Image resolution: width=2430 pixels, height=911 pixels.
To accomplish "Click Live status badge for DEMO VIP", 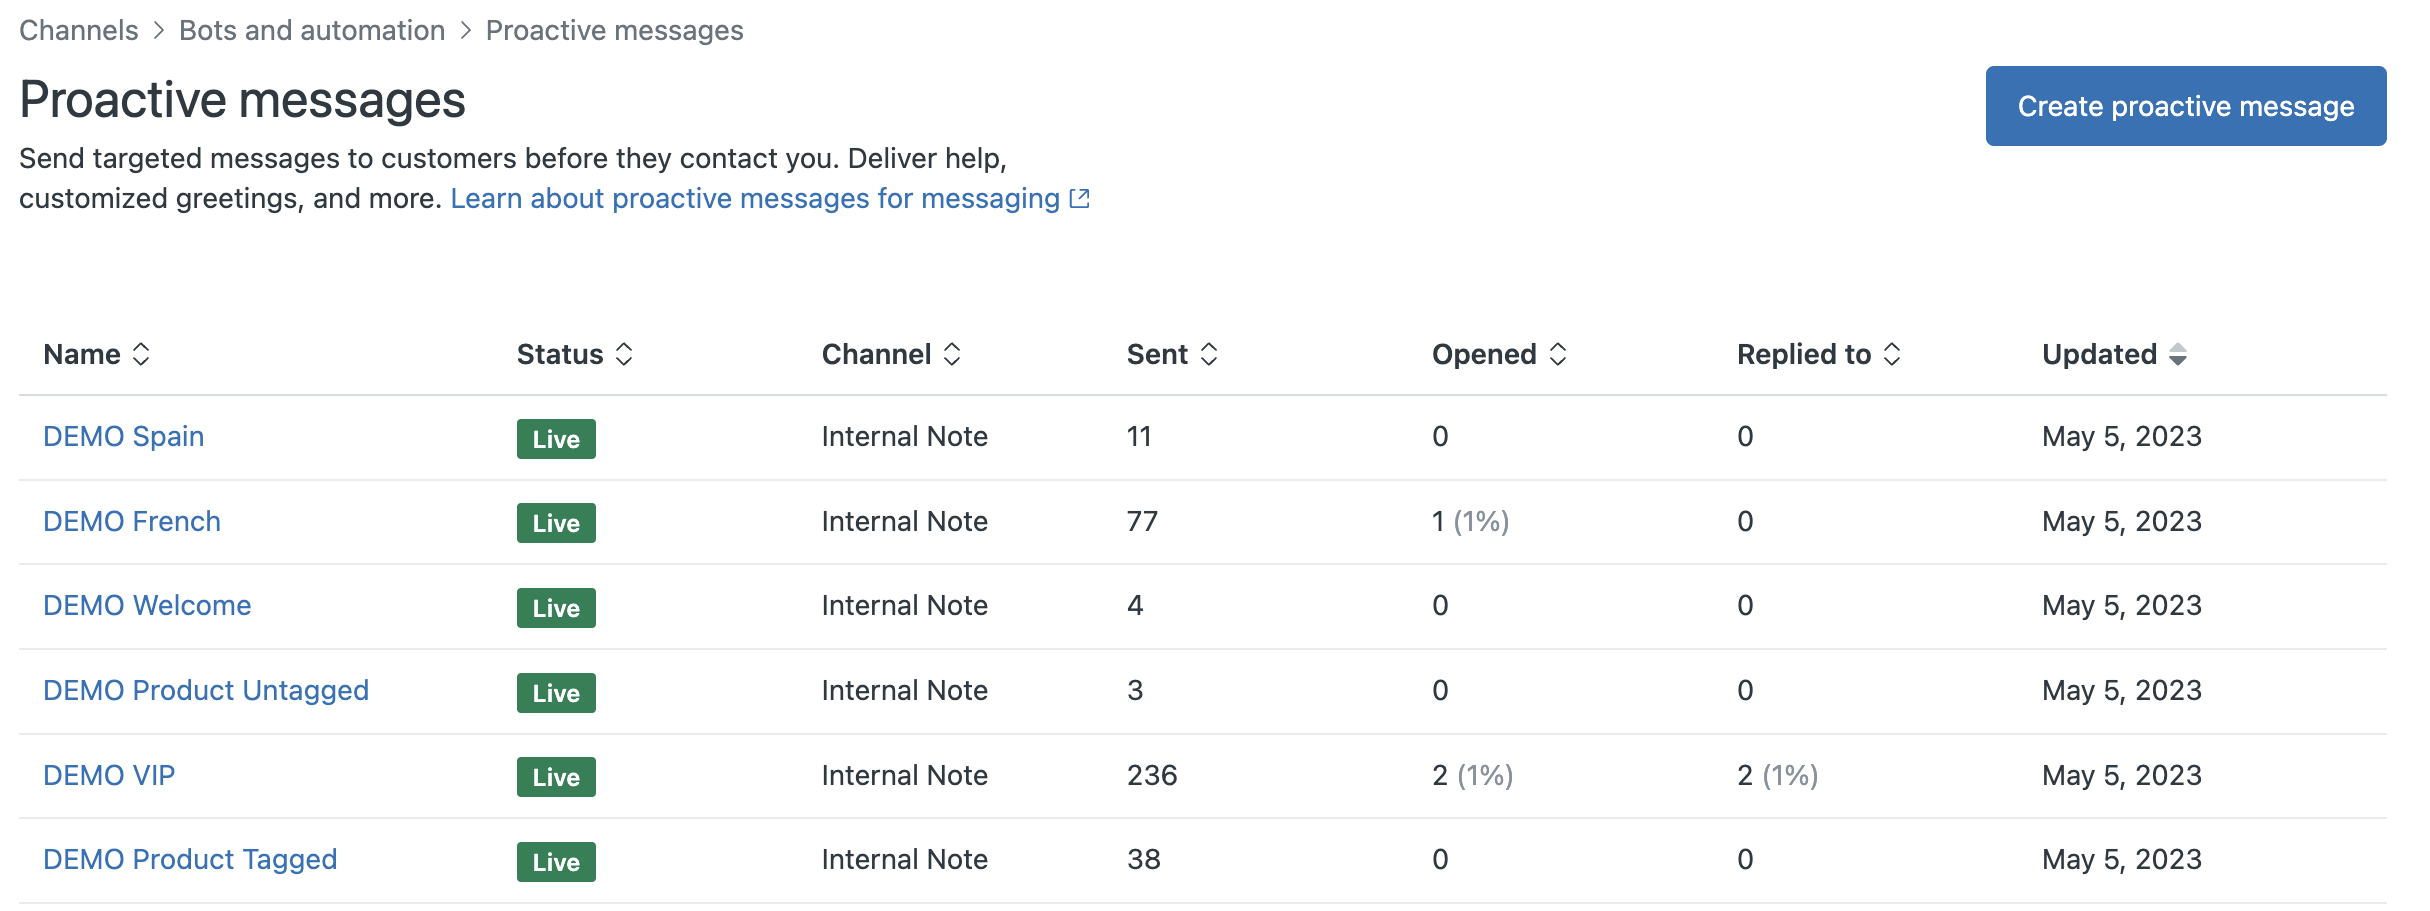I will click(x=556, y=777).
